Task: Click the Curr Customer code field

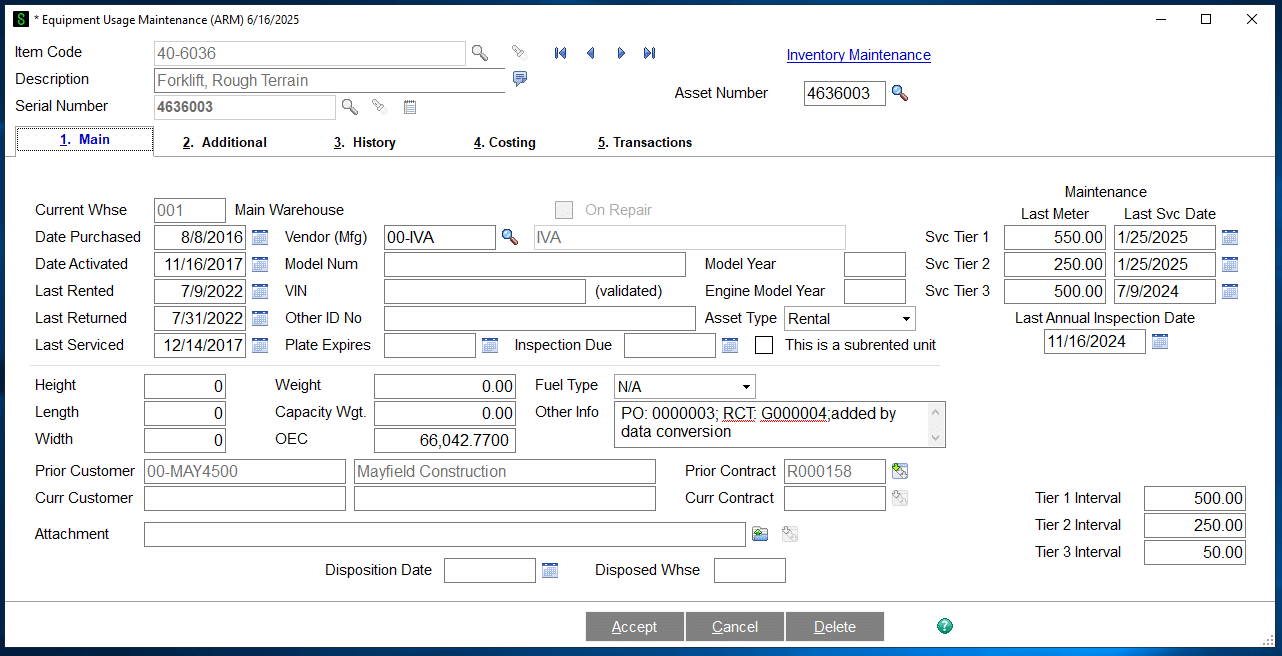Action: coord(245,498)
